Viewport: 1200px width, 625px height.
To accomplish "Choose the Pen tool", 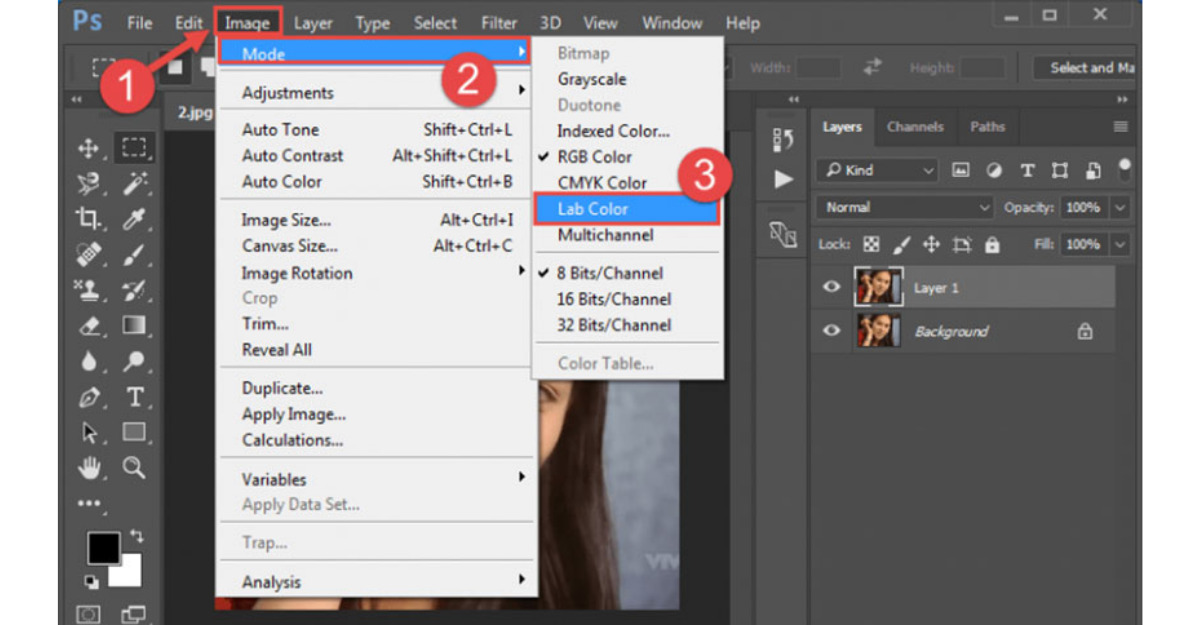I will click(x=90, y=398).
